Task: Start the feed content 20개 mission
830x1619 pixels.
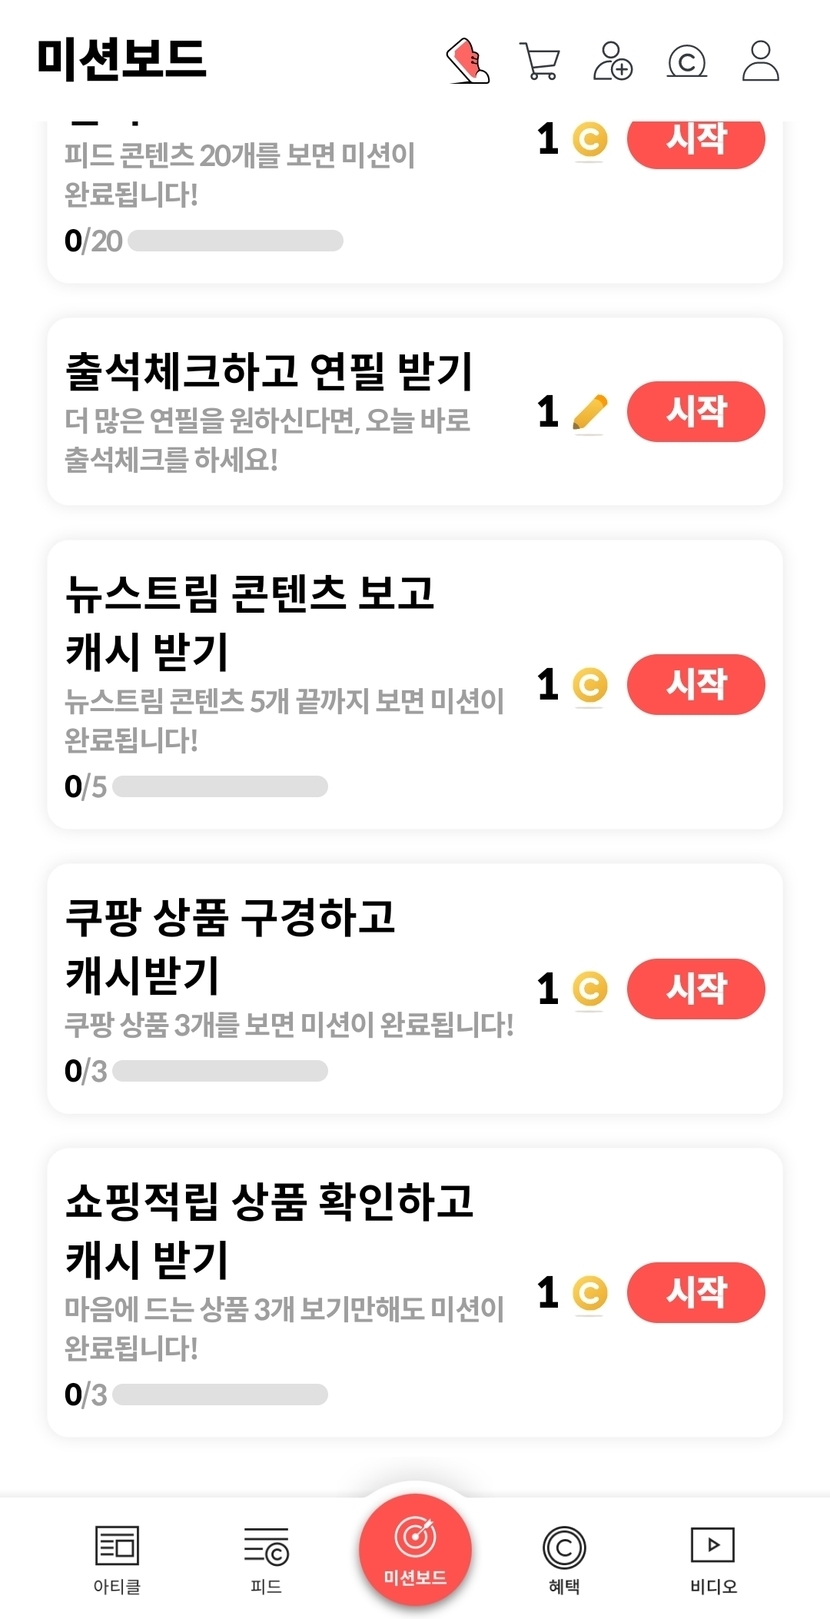Action: (696, 142)
